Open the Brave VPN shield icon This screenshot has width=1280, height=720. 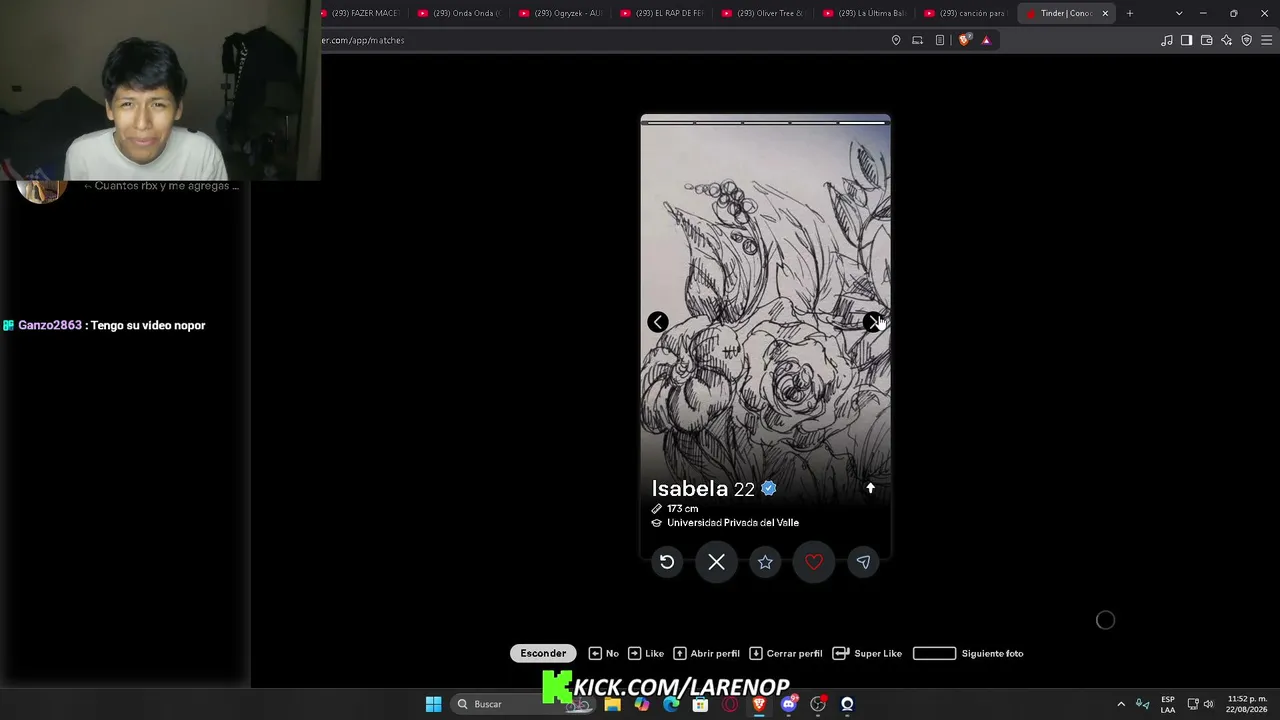click(x=1246, y=40)
